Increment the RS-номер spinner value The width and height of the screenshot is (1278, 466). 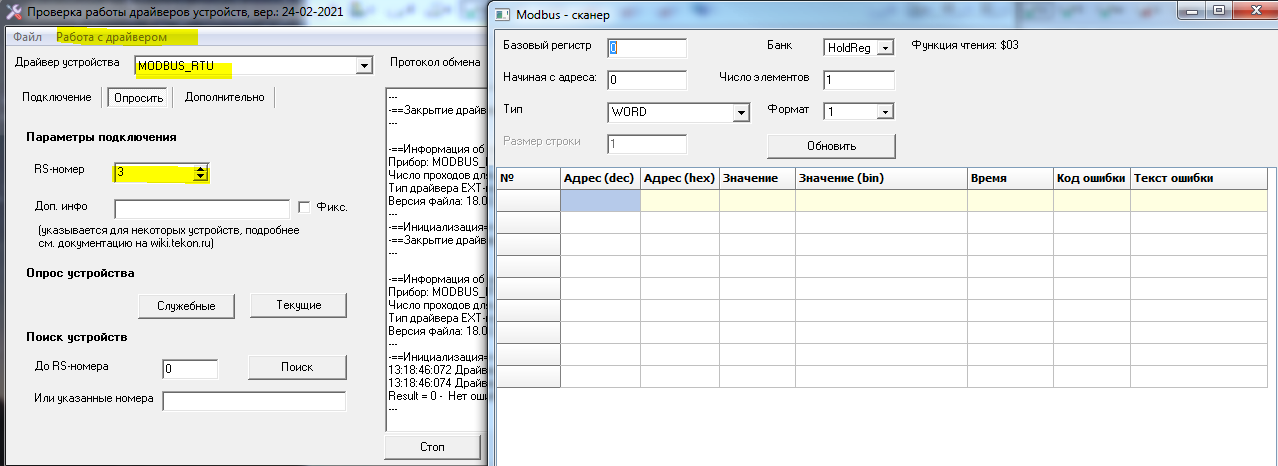tap(201, 168)
